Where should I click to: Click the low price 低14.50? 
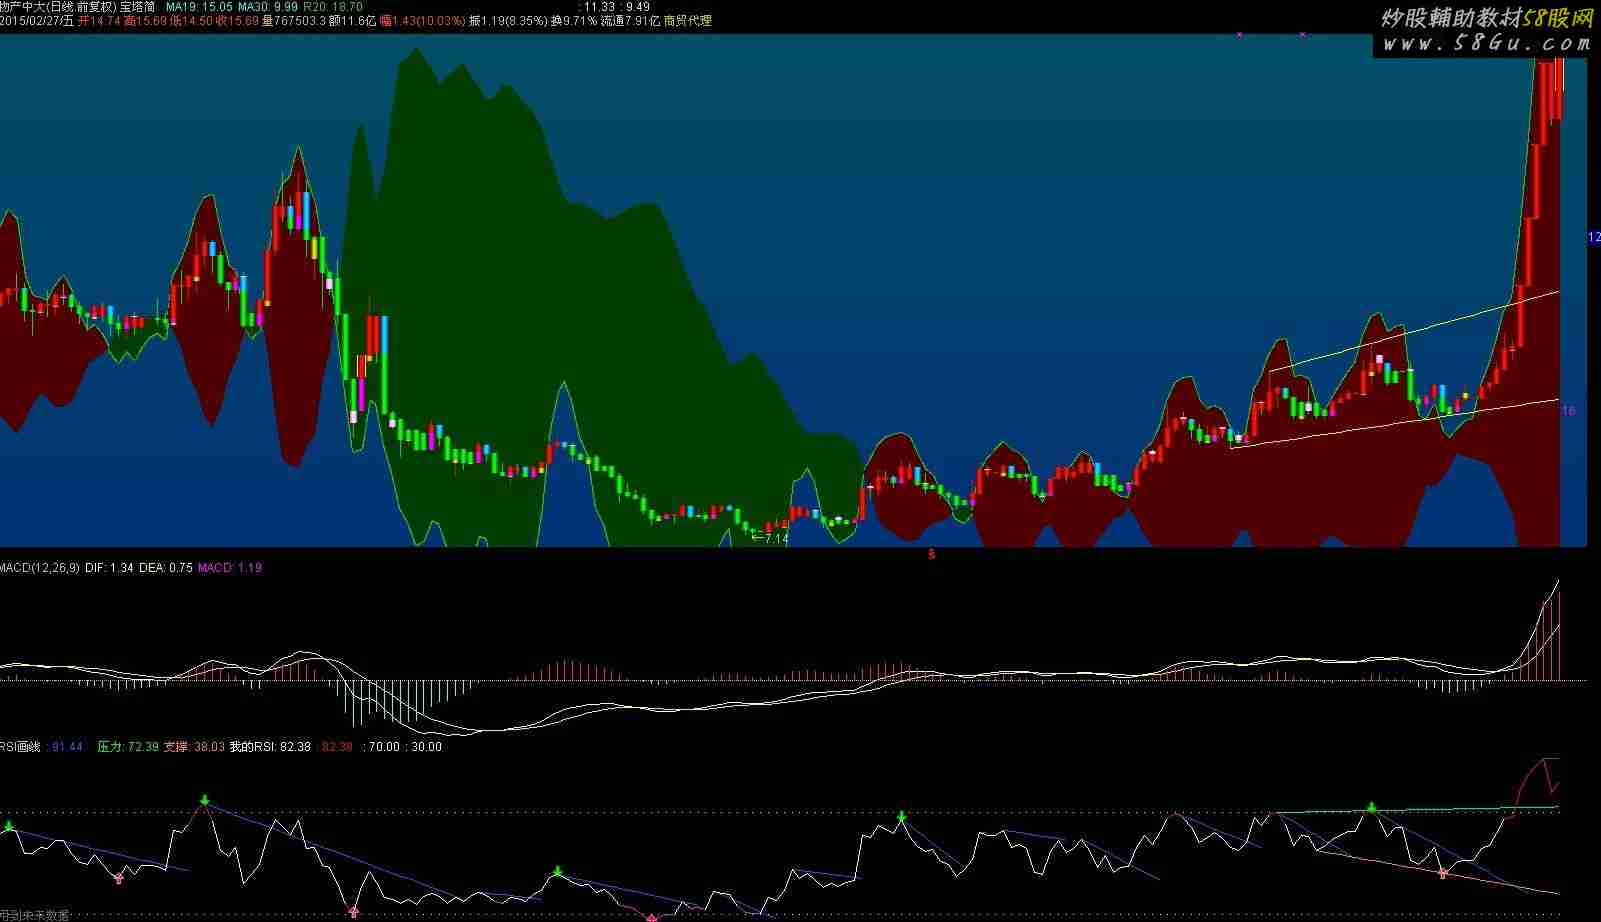[x=192, y=20]
